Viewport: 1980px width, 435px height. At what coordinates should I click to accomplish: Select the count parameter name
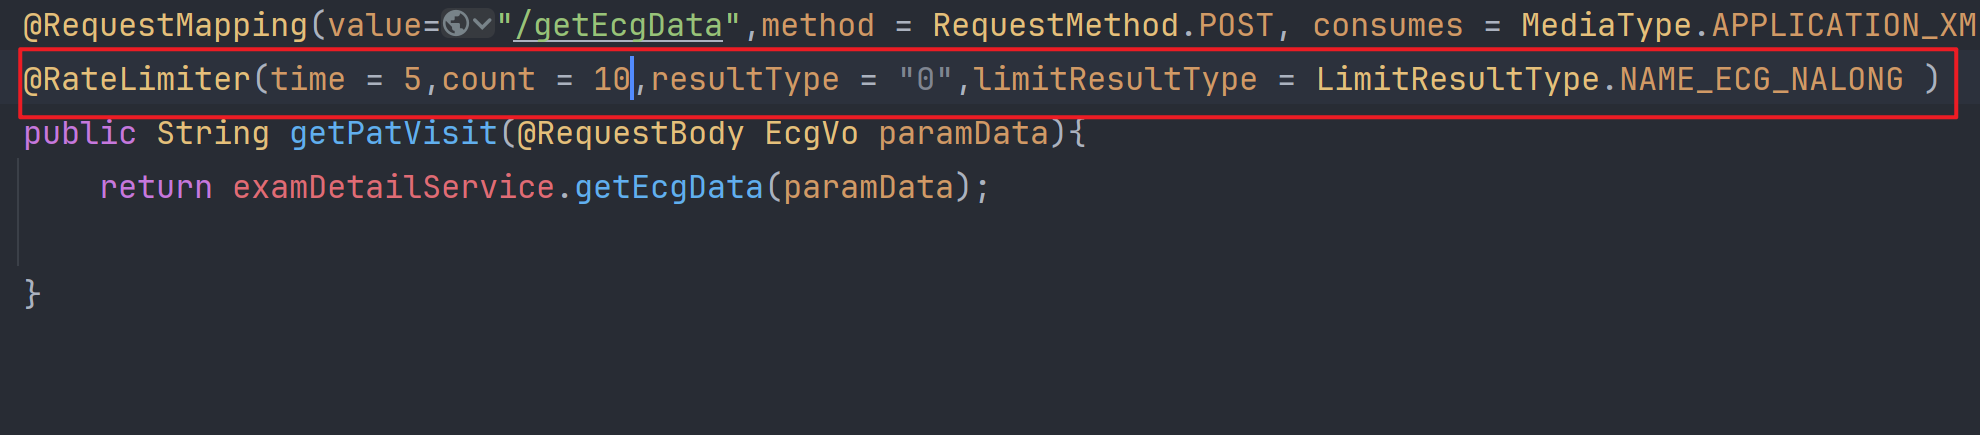[x=489, y=80]
